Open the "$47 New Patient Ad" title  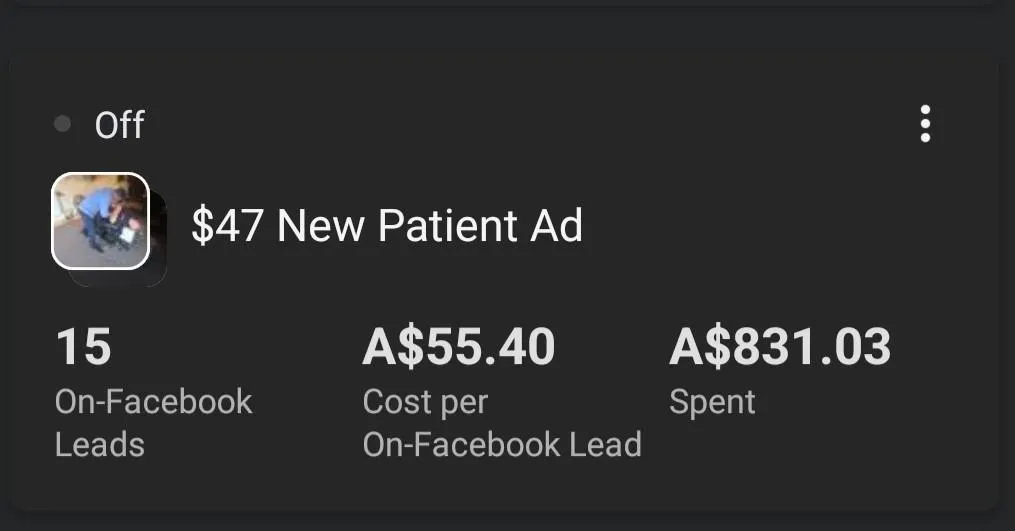point(387,225)
